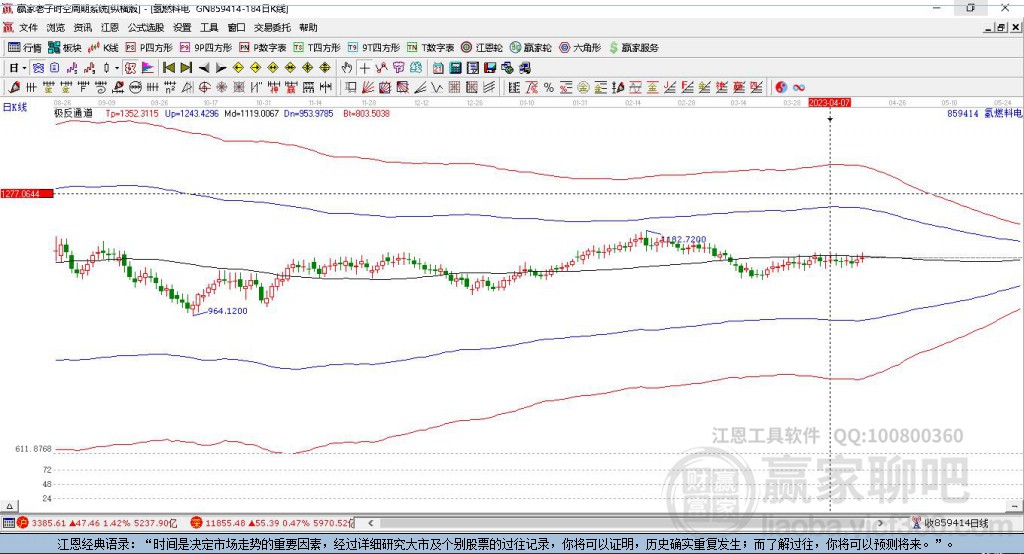Jump to first bar with skip-to-start icon
This screenshot has width=1024, height=554.
click(x=169, y=68)
